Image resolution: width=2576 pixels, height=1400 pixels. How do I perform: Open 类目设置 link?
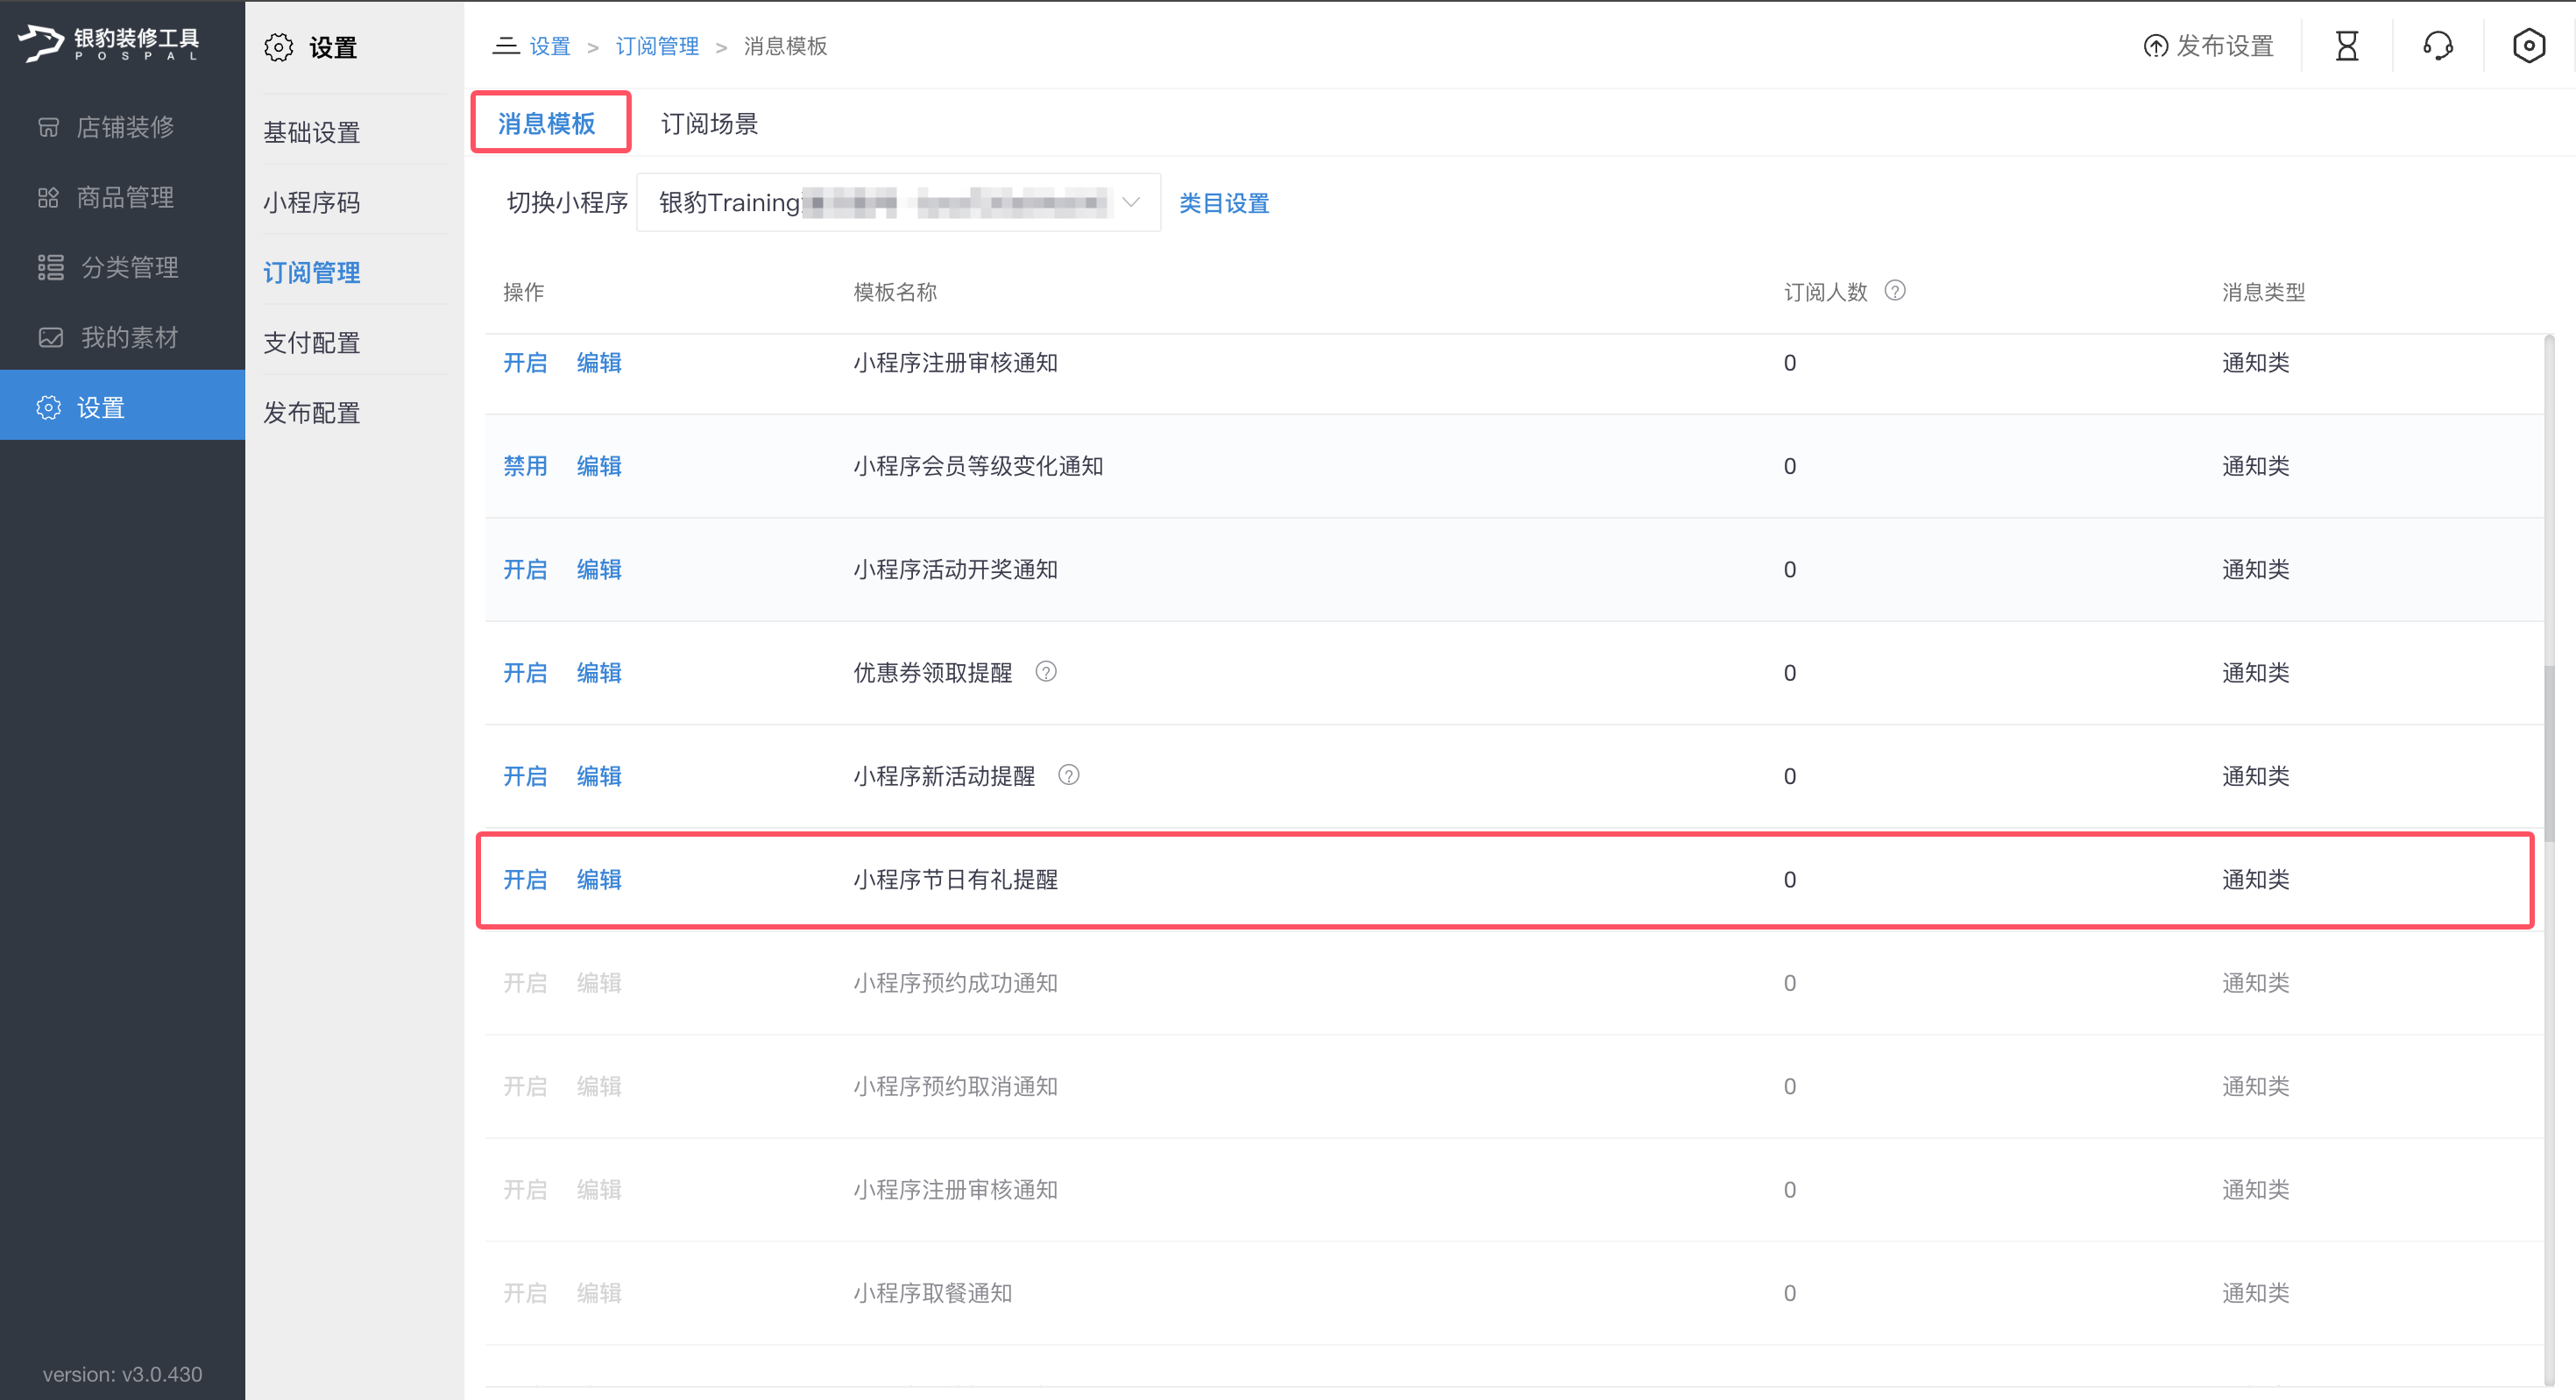tap(1223, 203)
